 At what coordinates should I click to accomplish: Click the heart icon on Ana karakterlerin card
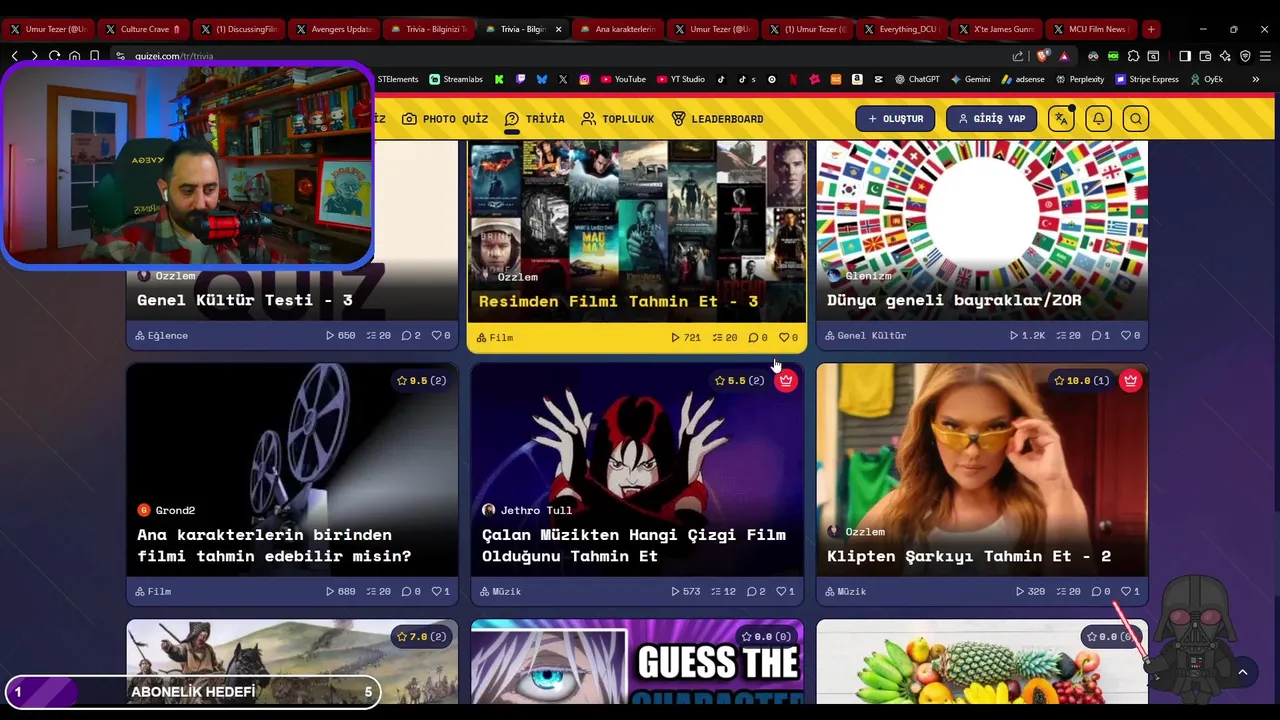pyautogui.click(x=436, y=592)
